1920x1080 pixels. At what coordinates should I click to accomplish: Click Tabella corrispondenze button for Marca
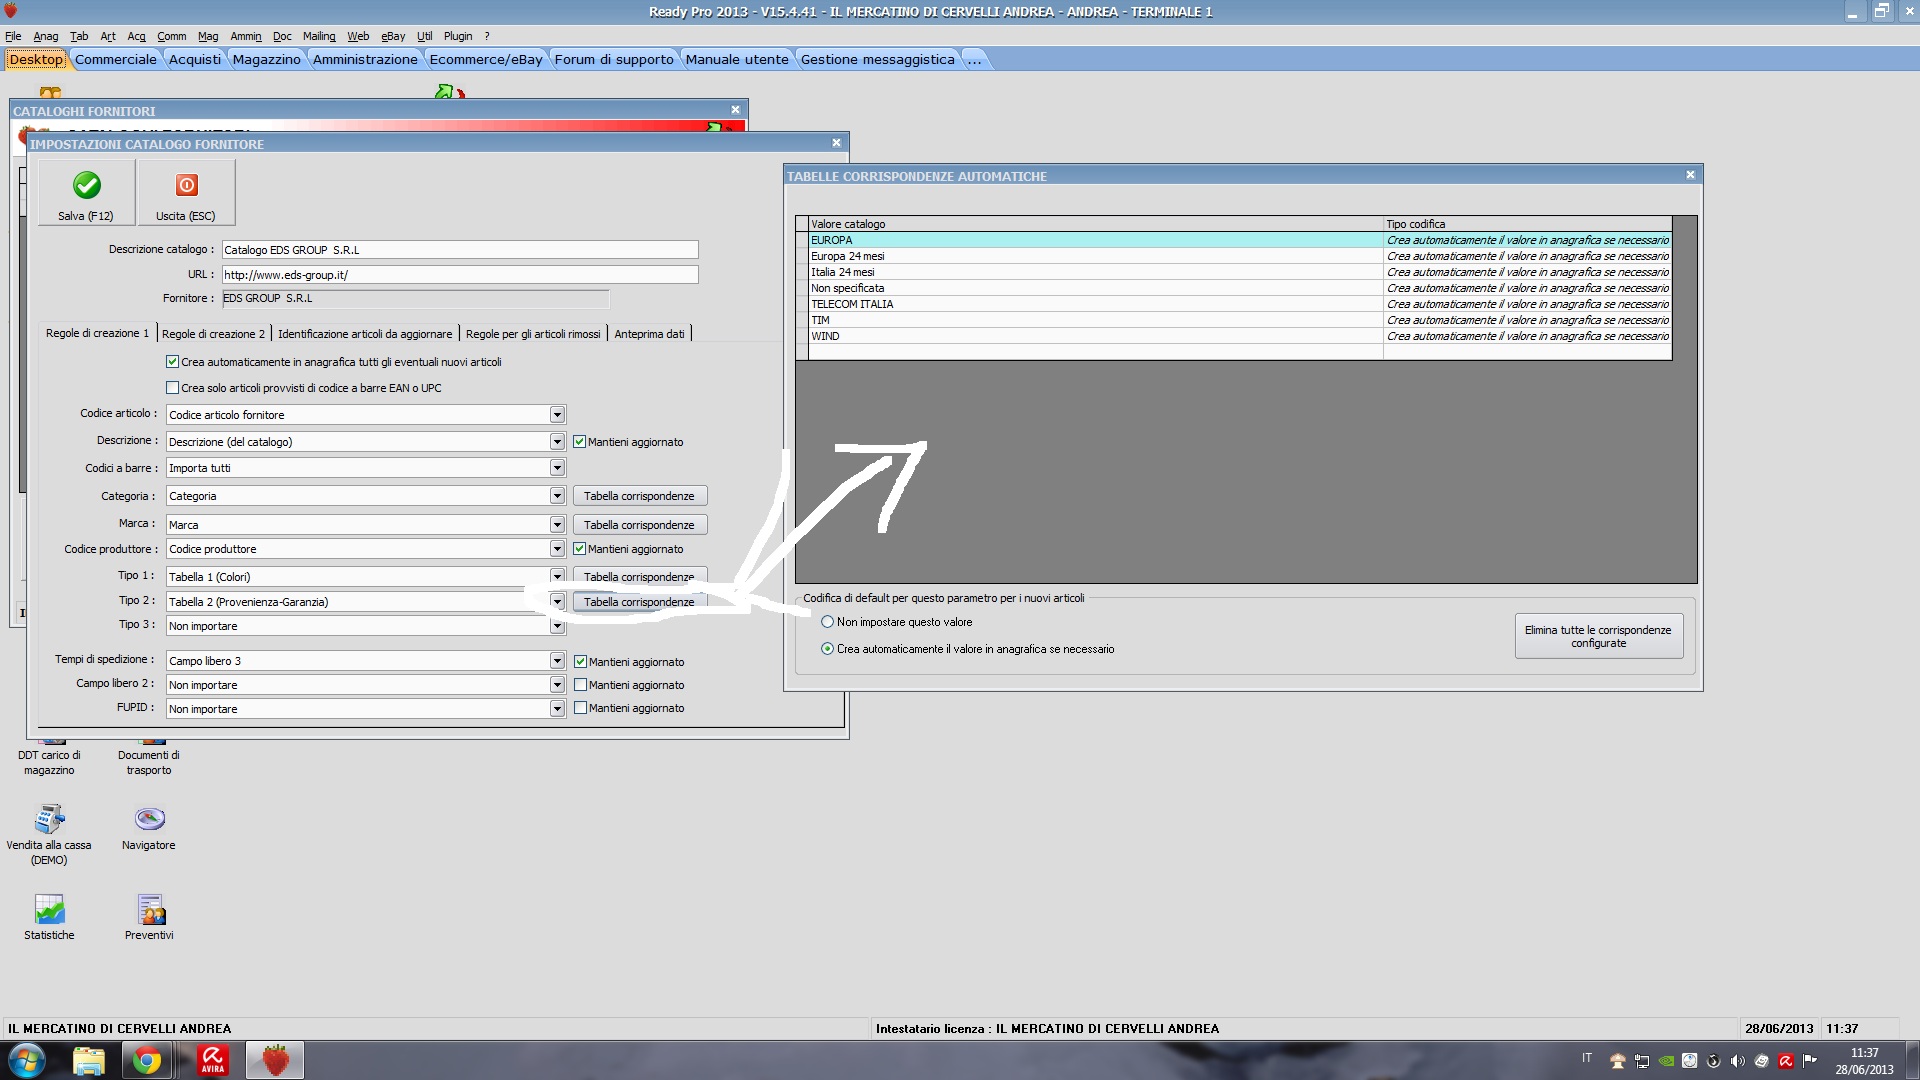[639, 525]
